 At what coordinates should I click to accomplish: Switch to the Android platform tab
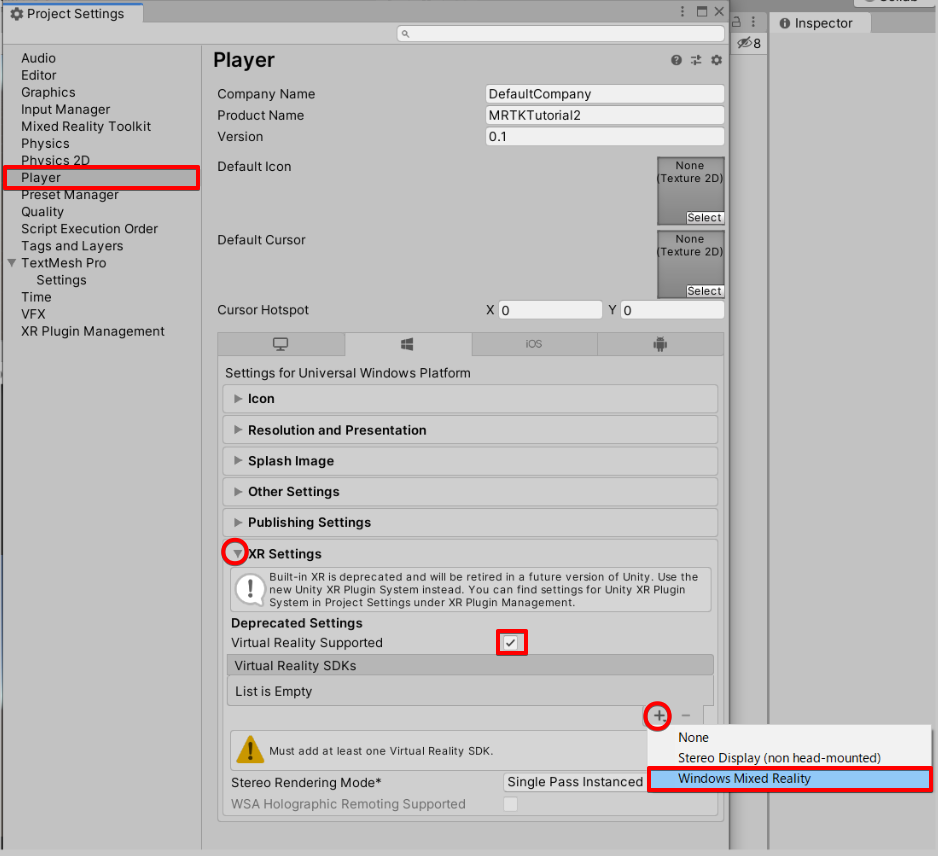pyautogui.click(x=660, y=344)
